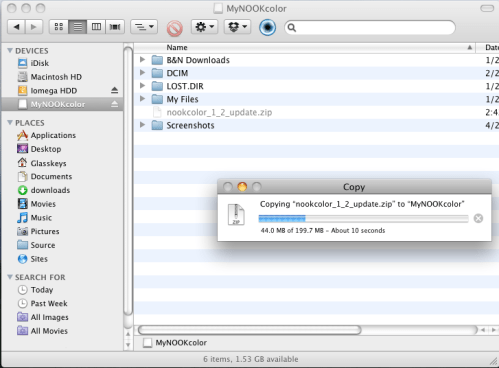Click the copy progress bar
The height and width of the screenshot is (368, 499).
(363, 219)
